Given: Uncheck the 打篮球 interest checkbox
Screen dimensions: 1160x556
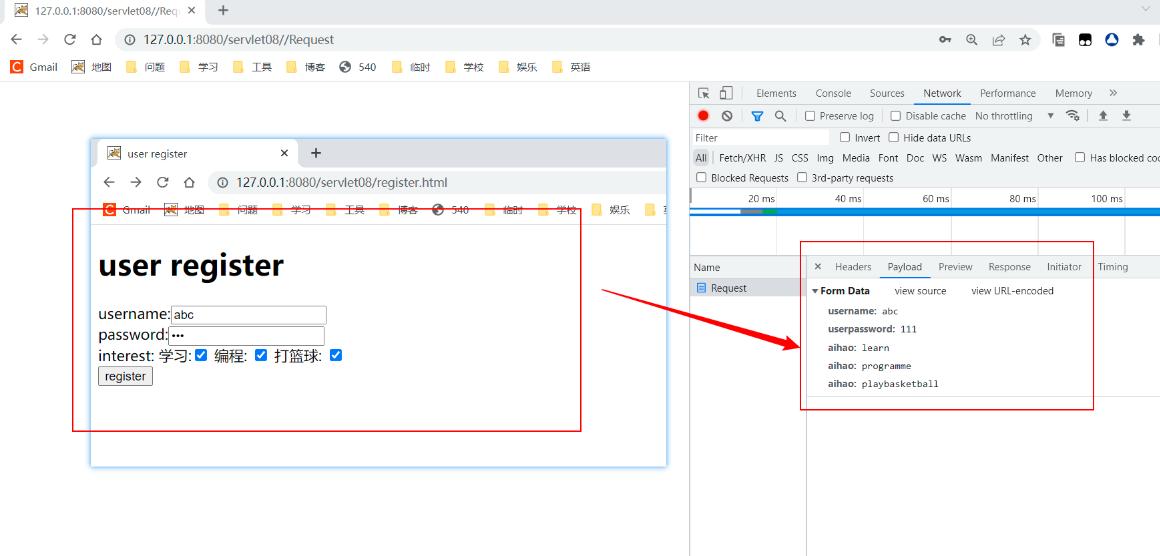Looking at the screenshot, I should [336, 356].
